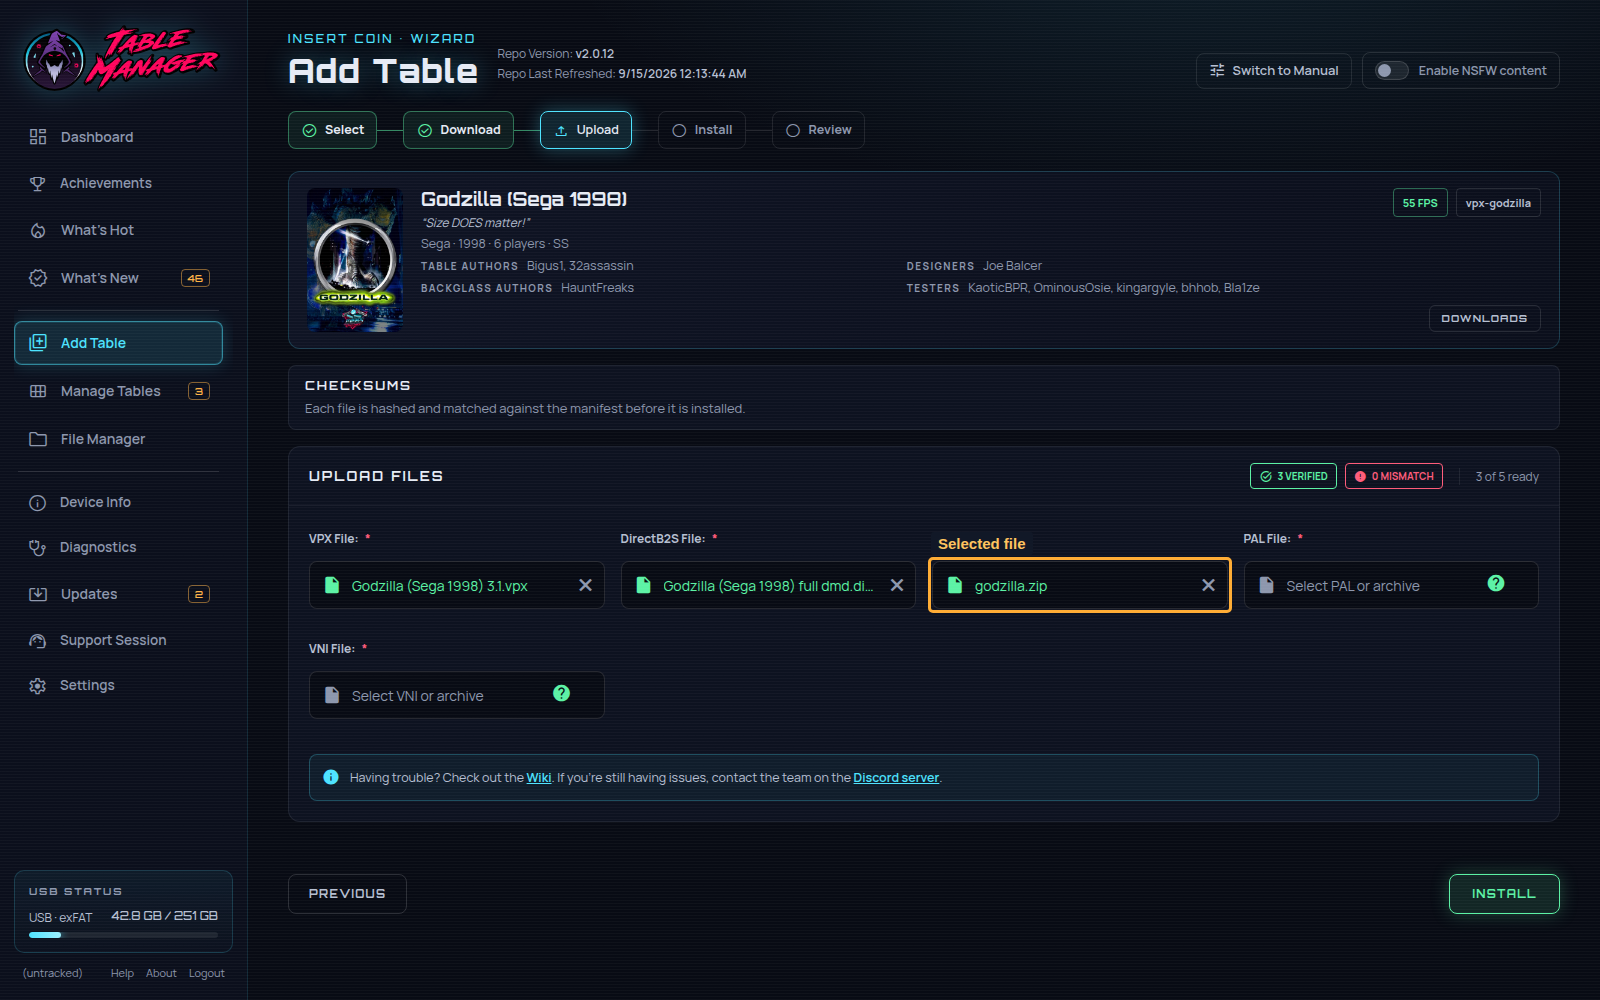The image size is (1600, 1000).
Task: Click Select VNI or archive field
Action: (x=456, y=695)
